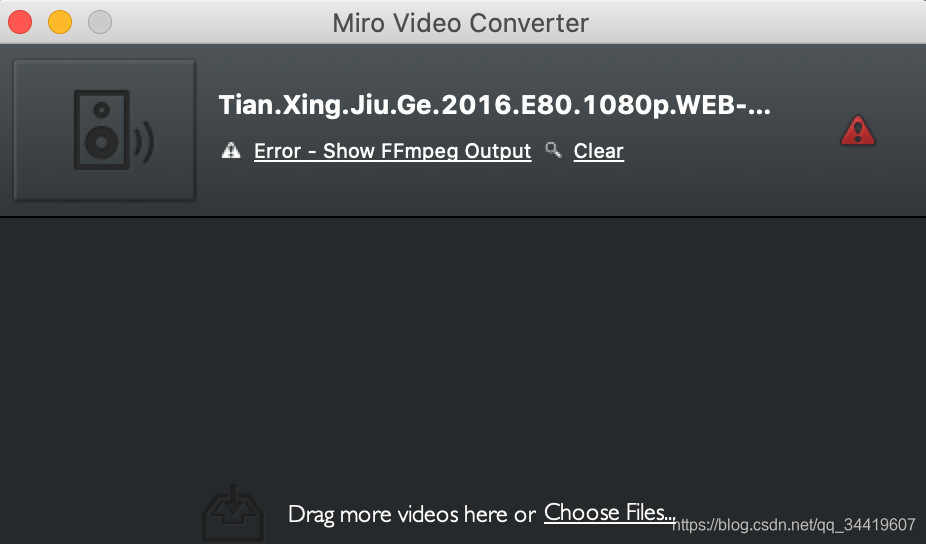Open Error - Show FFmpeg Output
926x544 pixels.
click(393, 151)
